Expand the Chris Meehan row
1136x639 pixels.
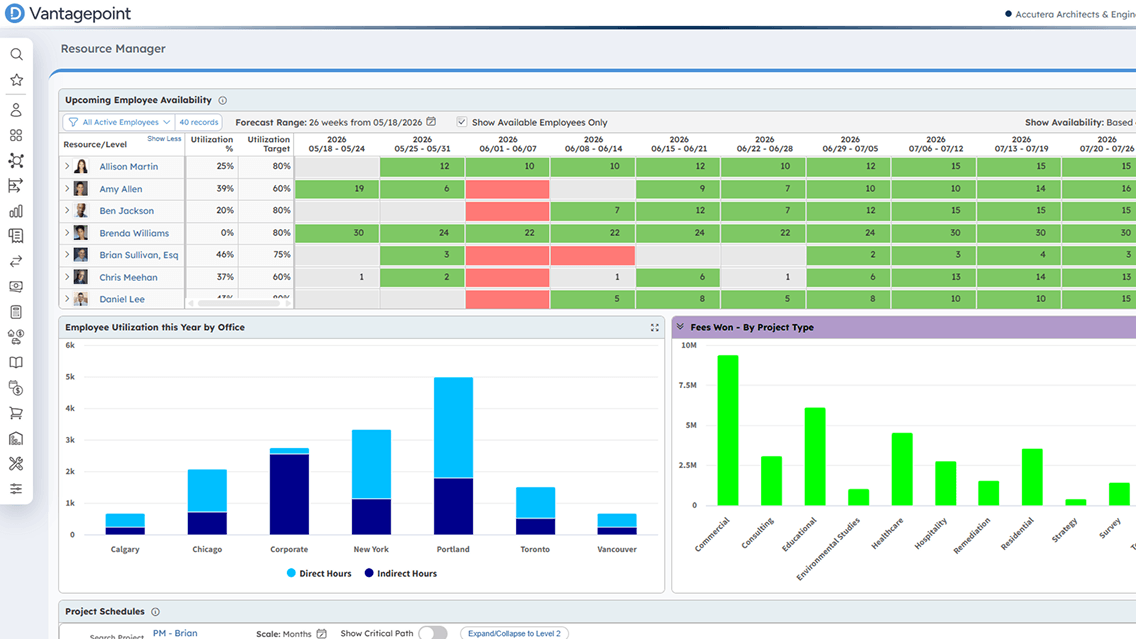point(67,277)
